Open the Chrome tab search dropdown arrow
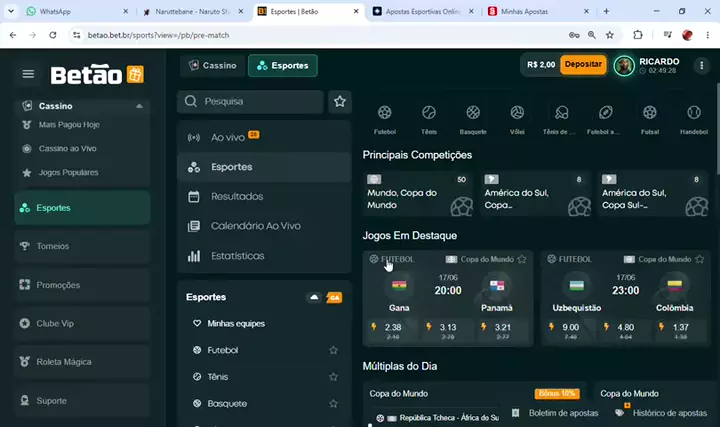This screenshot has height=427, width=720. [11, 11]
